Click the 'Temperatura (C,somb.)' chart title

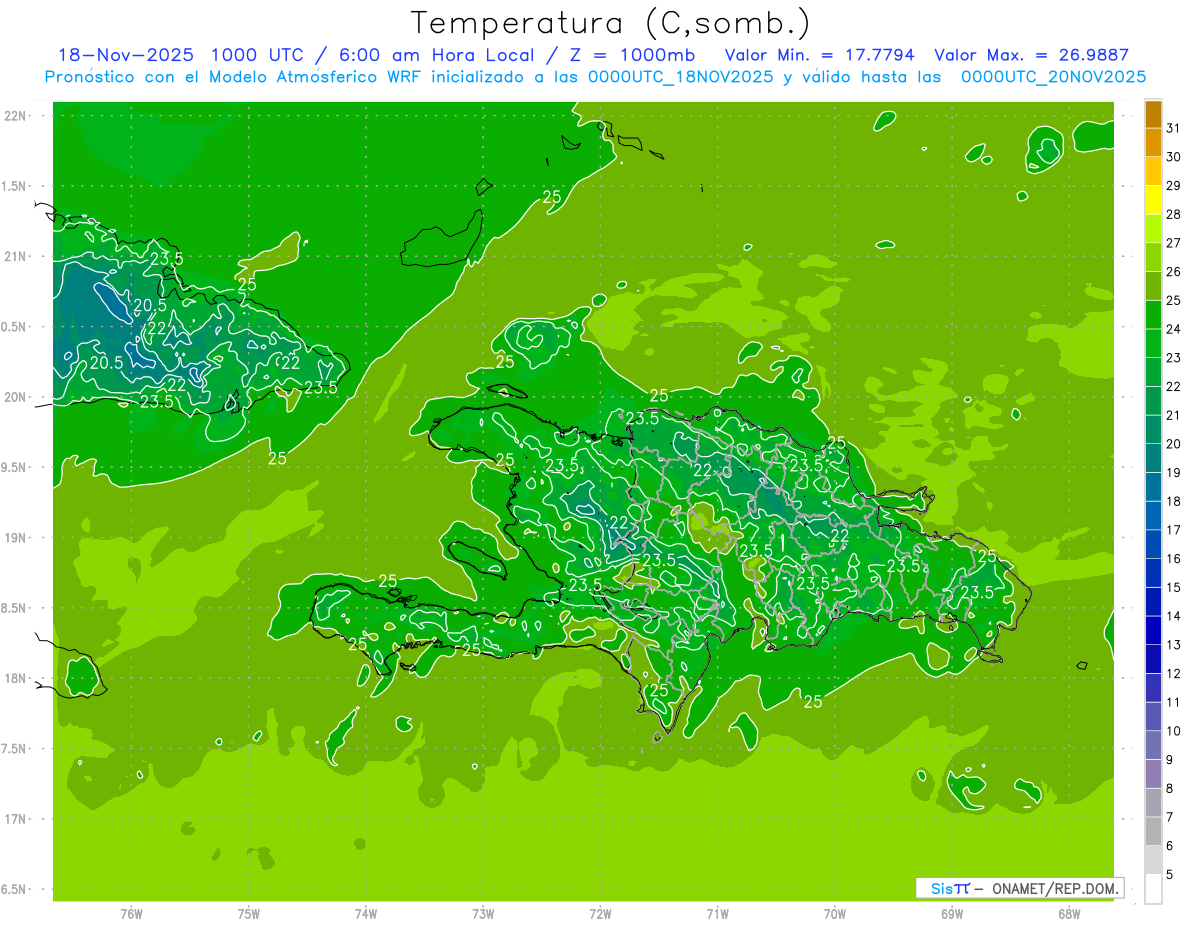pyautogui.click(x=611, y=23)
